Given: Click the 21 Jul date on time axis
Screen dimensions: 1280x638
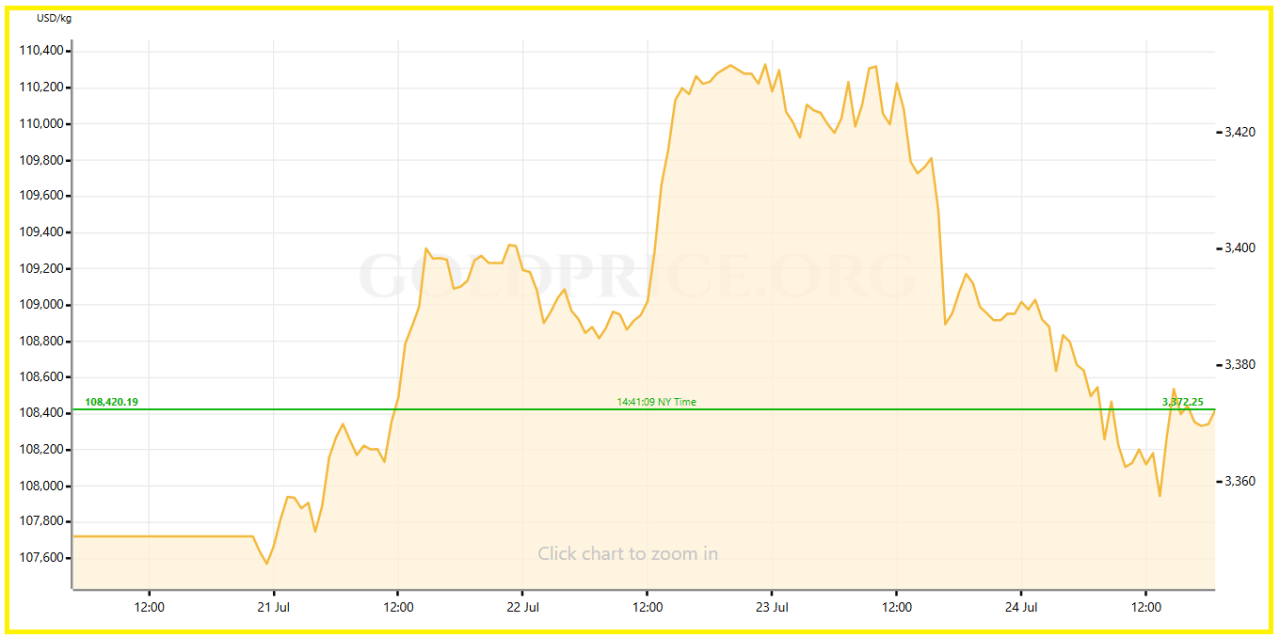Looking at the screenshot, I should click(x=273, y=607).
